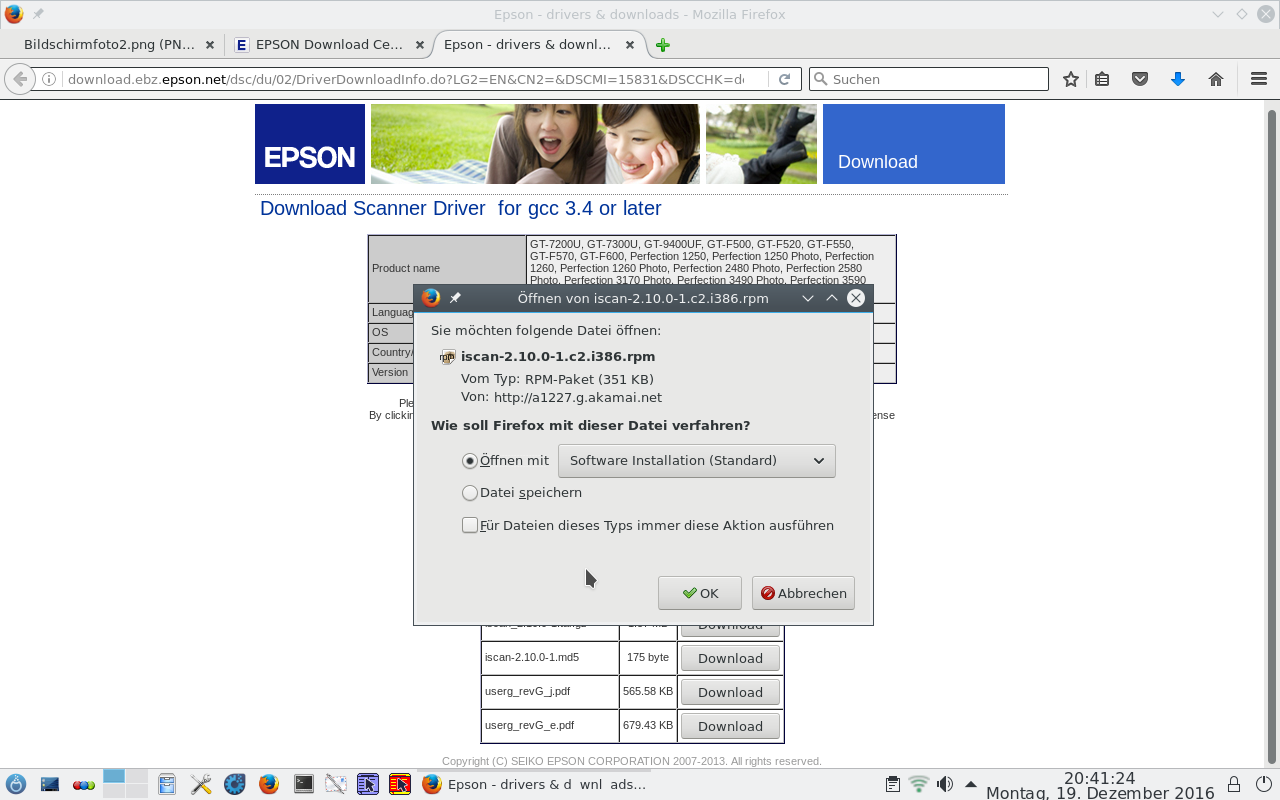1280x800 pixels.
Task: Switch to the Bildschirmfoto2.png tab
Action: click(x=108, y=44)
